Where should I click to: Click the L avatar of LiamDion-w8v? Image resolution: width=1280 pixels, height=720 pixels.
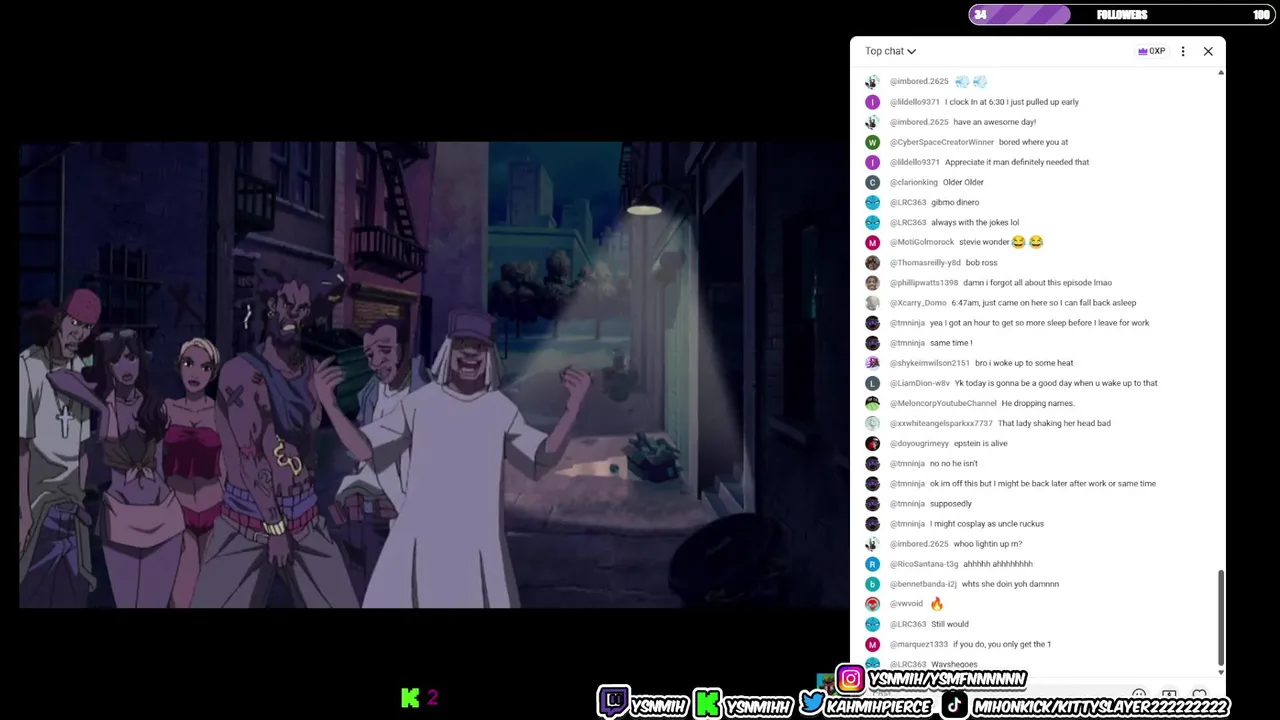872,383
